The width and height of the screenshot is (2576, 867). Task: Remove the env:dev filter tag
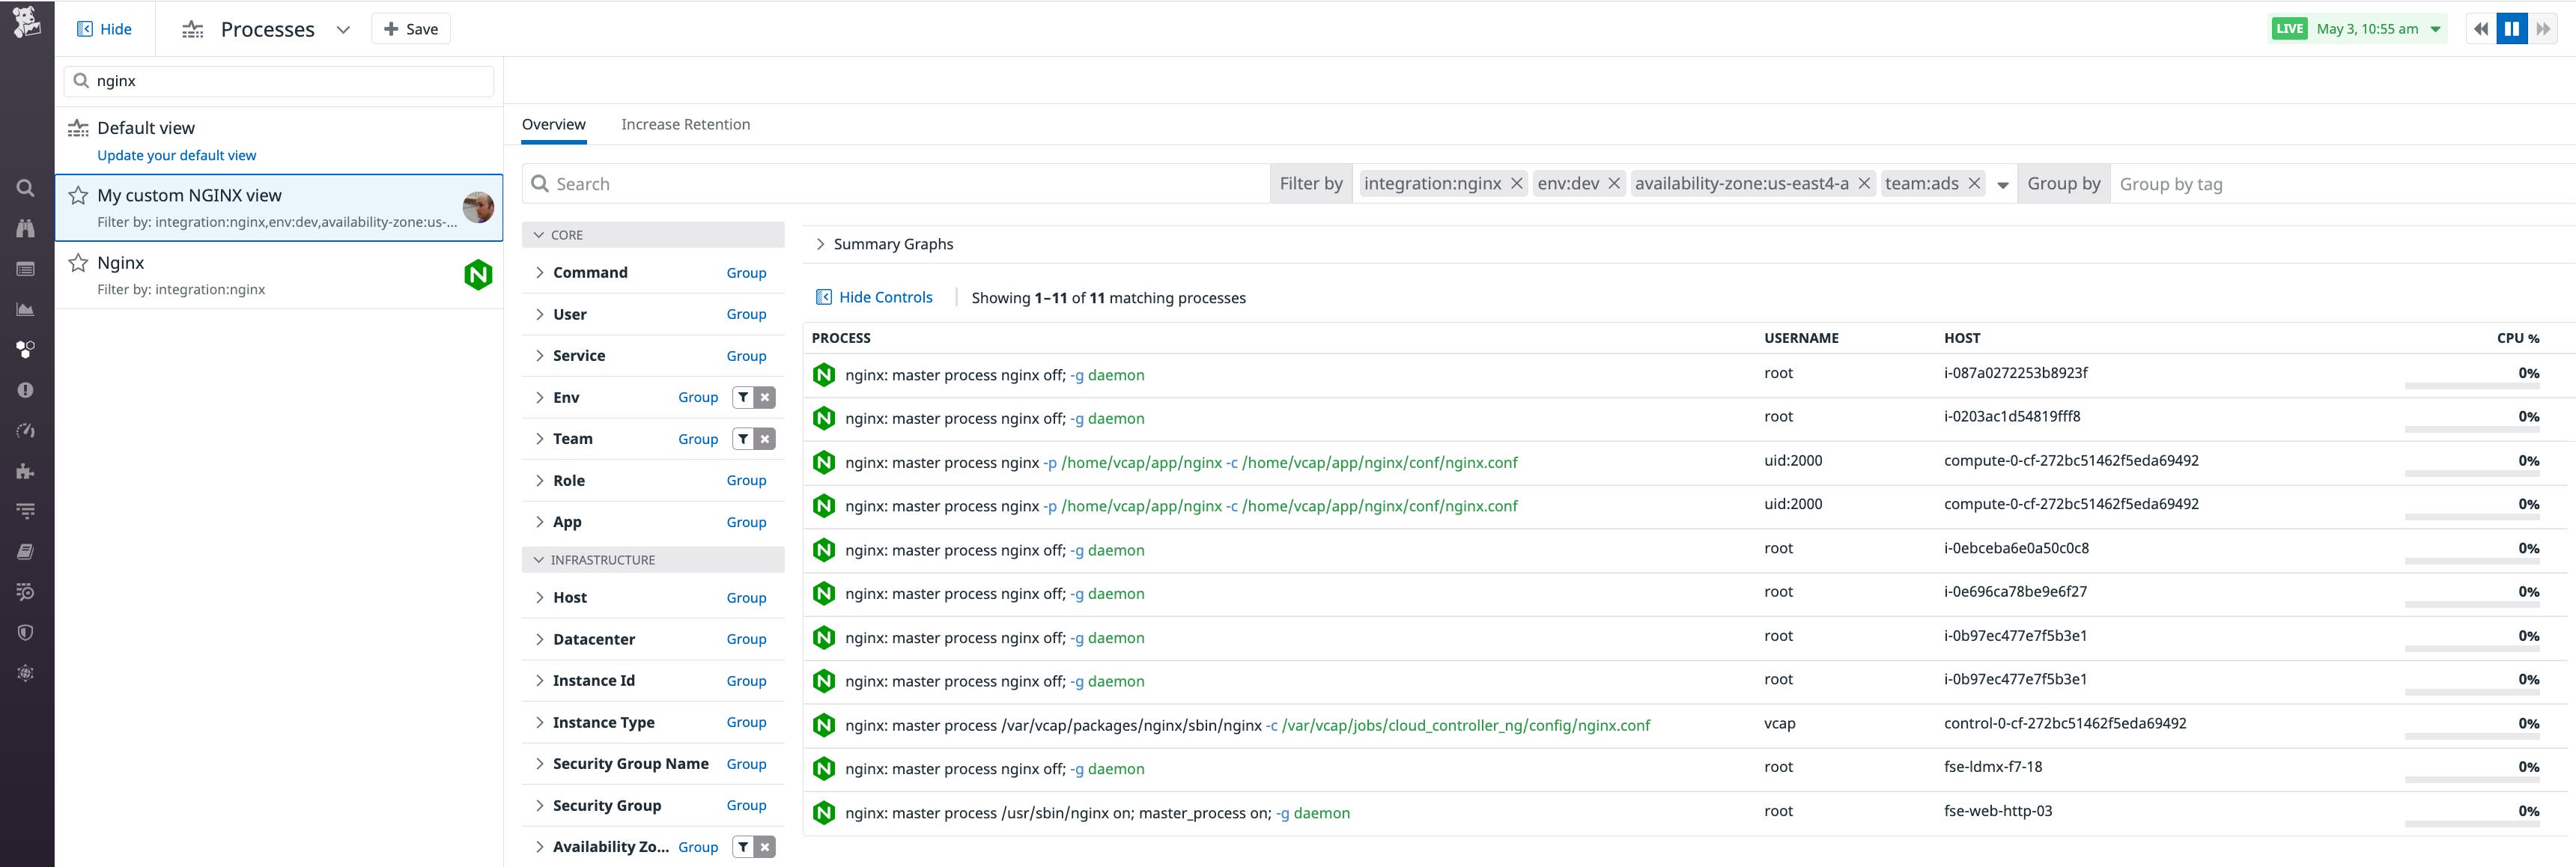1612,184
